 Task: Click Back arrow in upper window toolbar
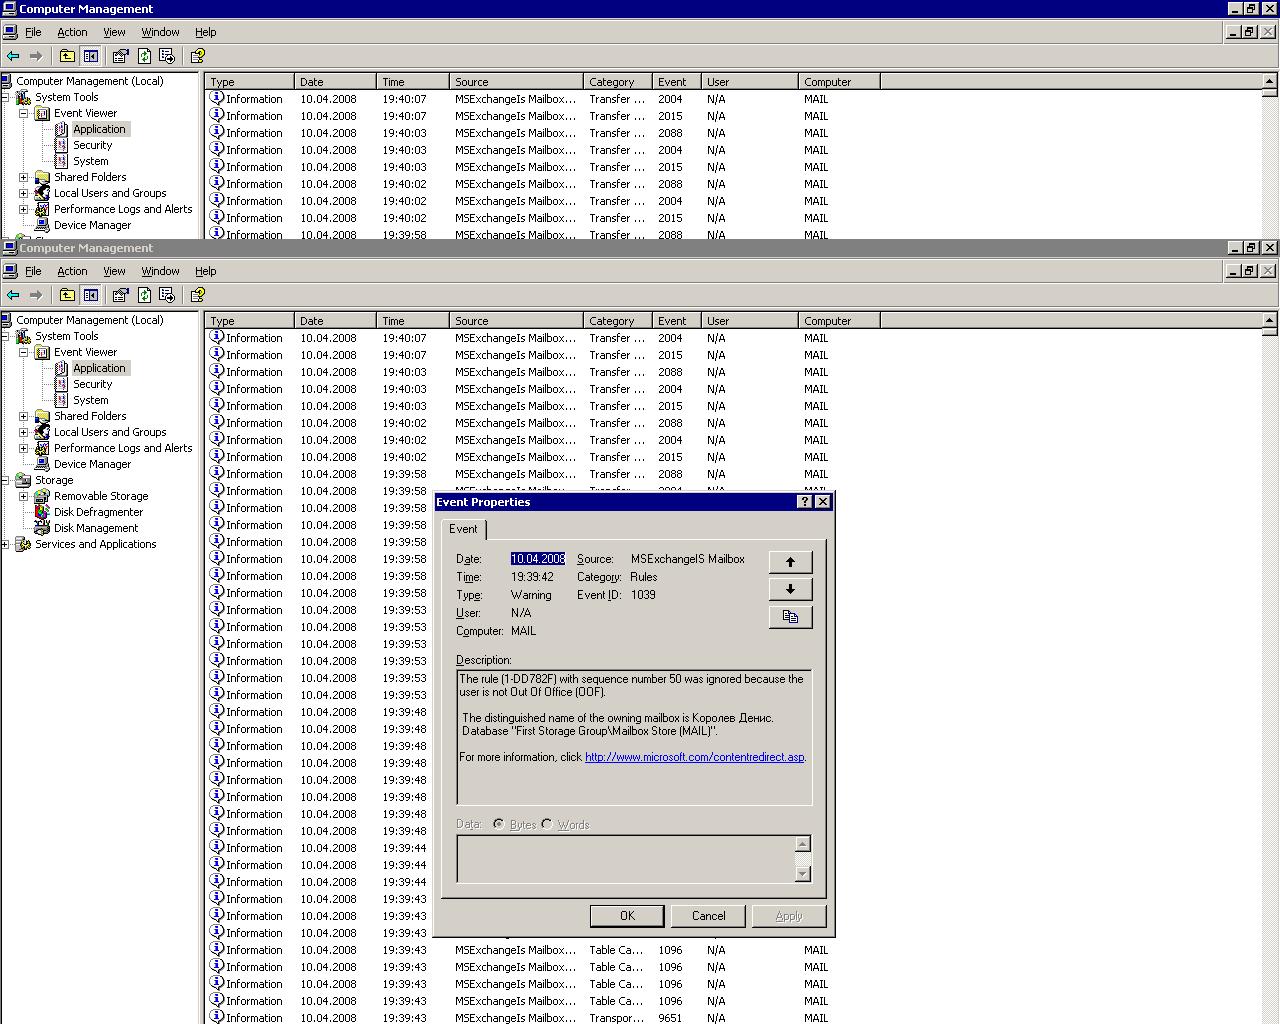click(13, 56)
